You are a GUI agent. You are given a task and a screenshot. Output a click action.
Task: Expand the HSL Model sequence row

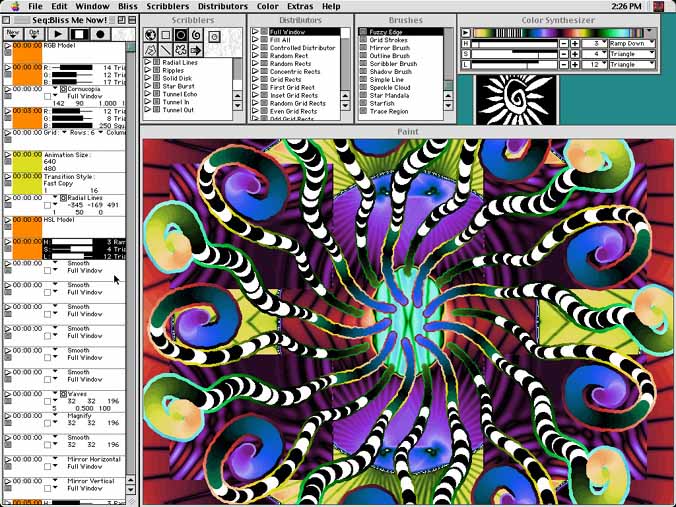[x=7, y=220]
